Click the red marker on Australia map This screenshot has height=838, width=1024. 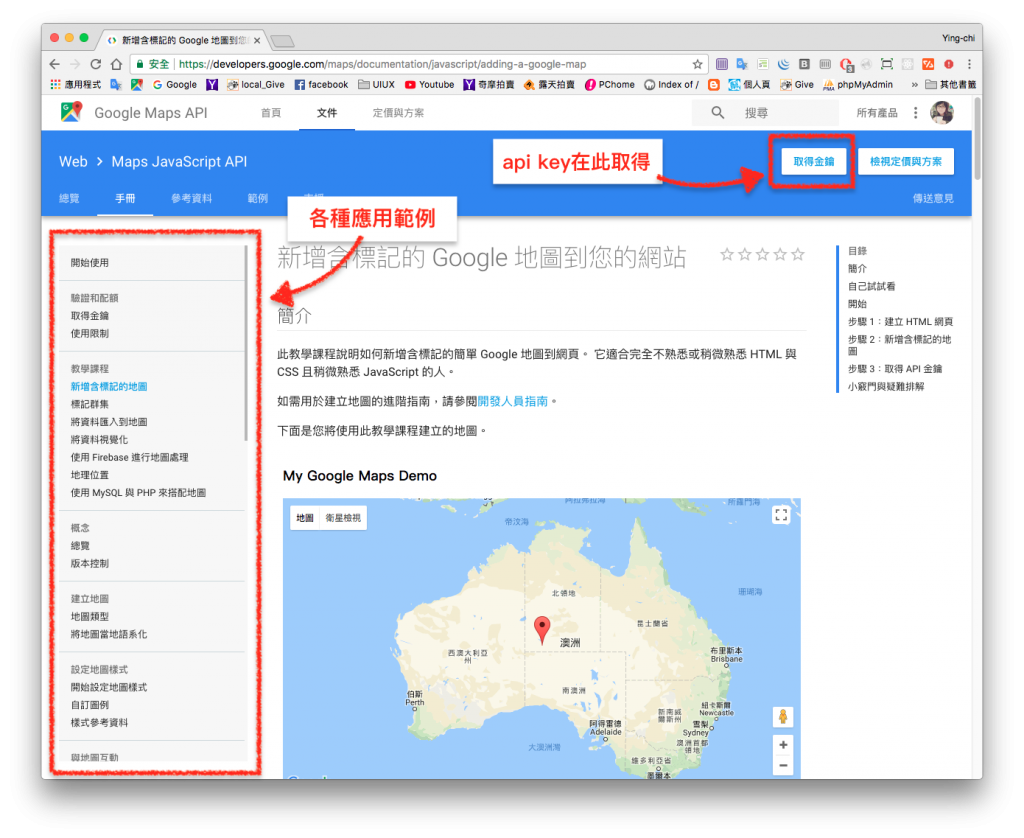click(x=542, y=630)
